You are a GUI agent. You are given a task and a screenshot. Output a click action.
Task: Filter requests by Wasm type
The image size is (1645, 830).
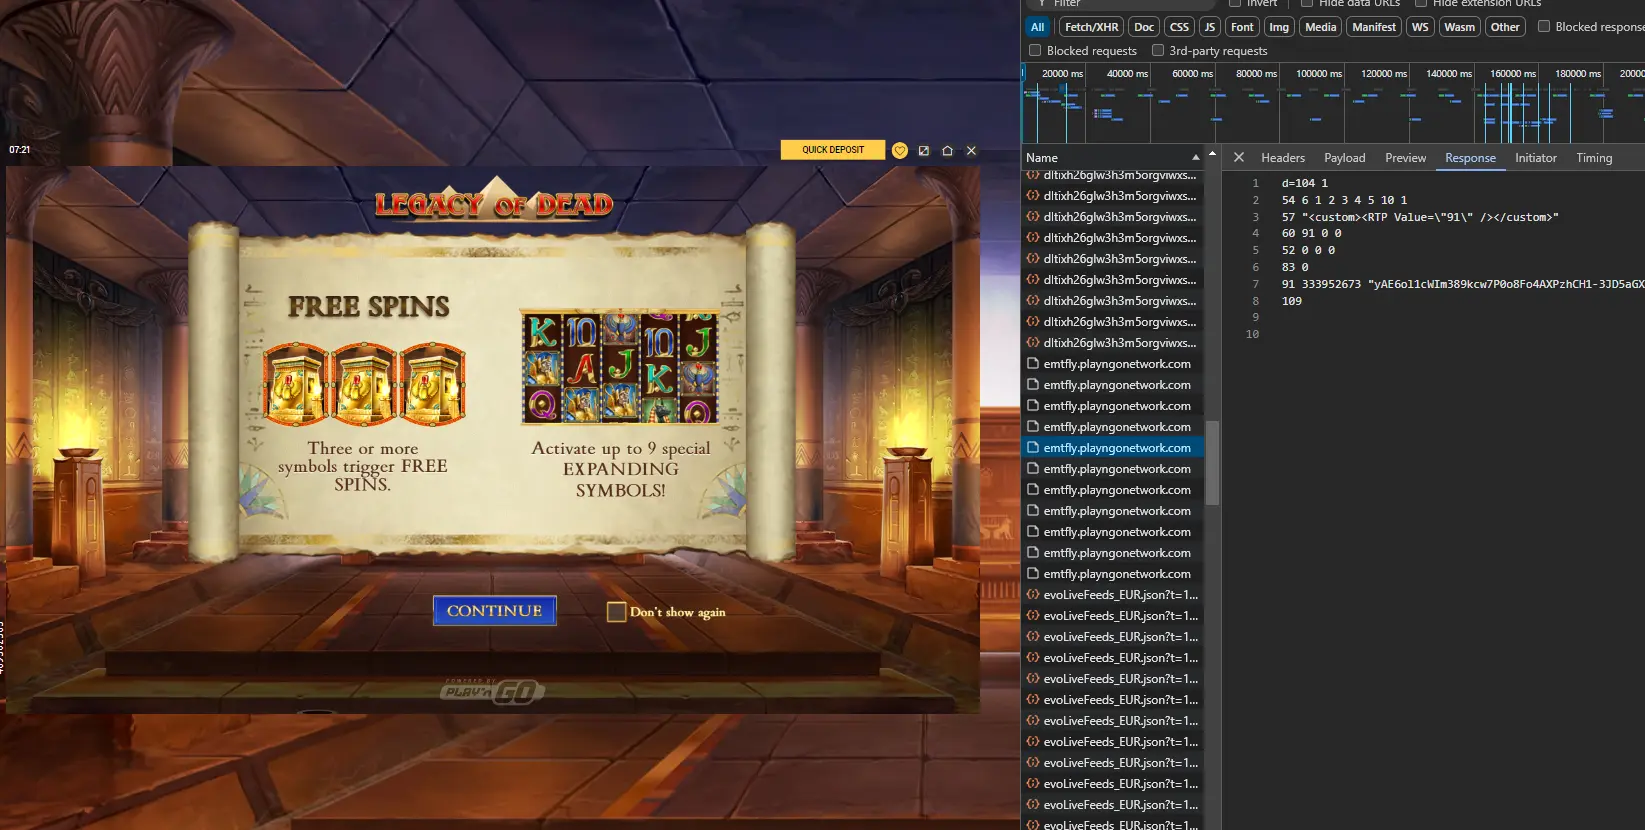click(x=1459, y=27)
